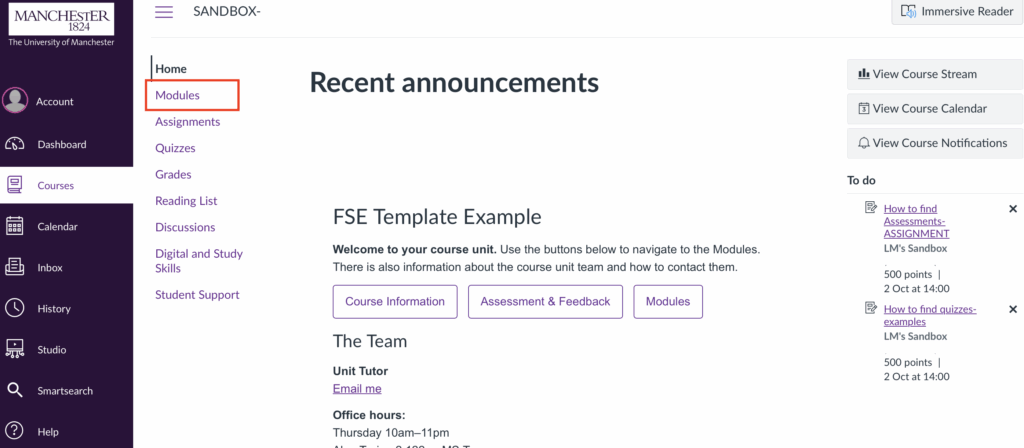The height and width of the screenshot is (448, 1024).
Task: Click the Studio icon in the sidebar
Action: [15, 349]
